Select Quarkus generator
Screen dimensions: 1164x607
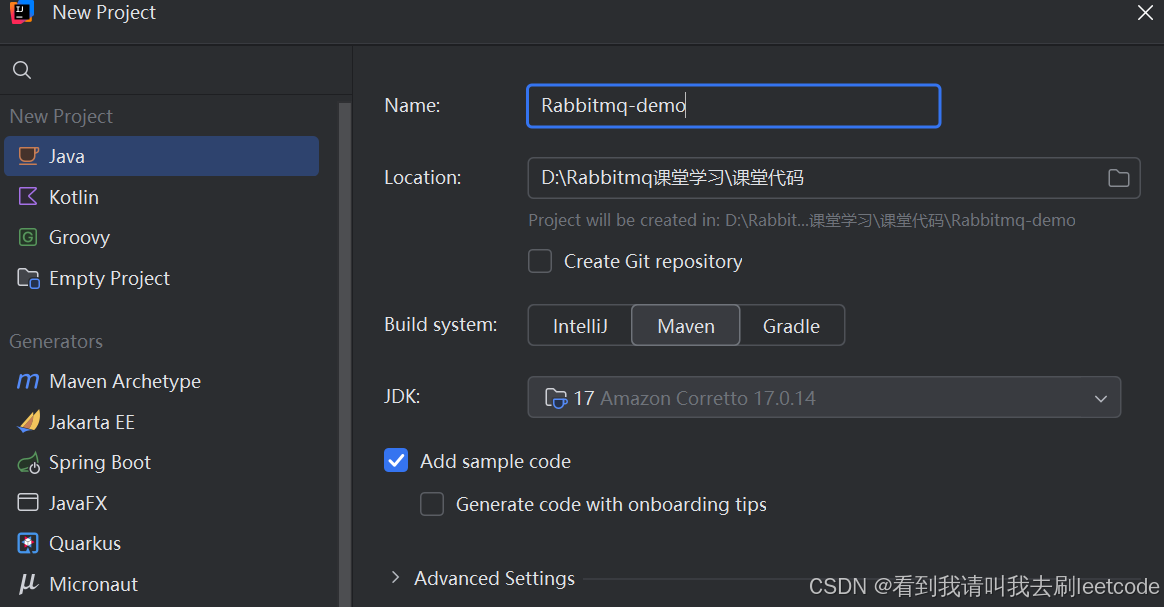coord(162,543)
